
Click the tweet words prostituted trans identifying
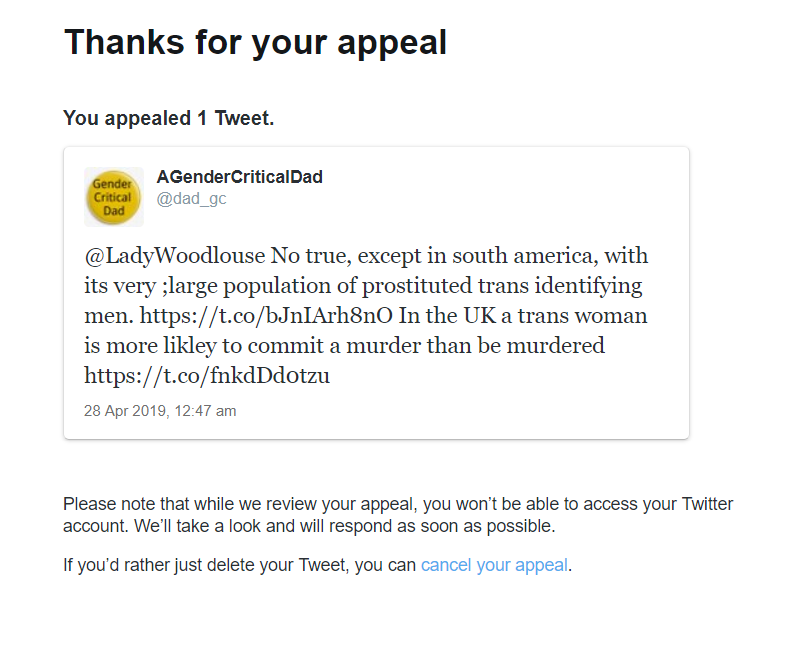click(x=502, y=287)
